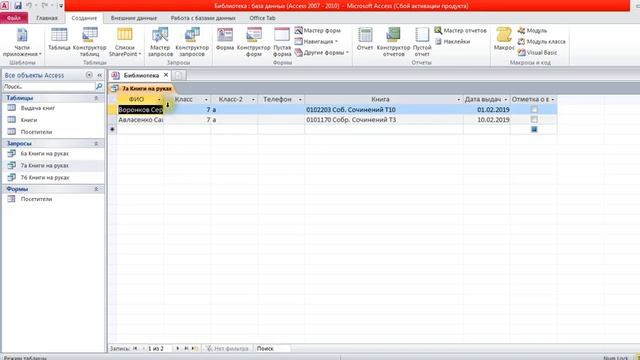
Task: Insert a Модуль класса
Action: [542, 42]
